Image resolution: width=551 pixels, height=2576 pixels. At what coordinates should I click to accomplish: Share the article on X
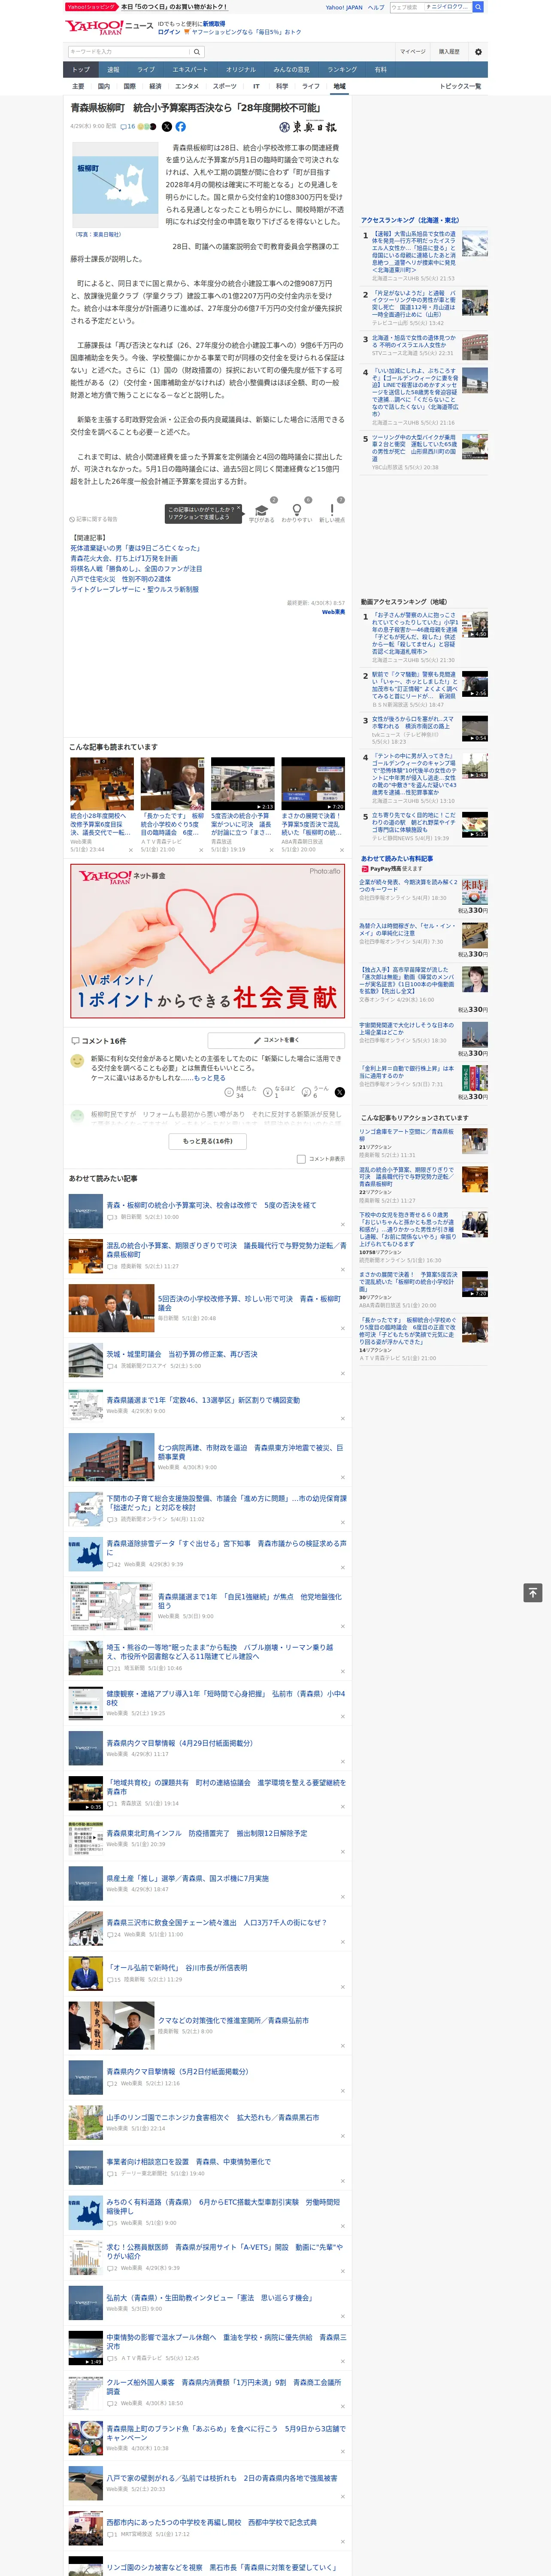click(x=167, y=127)
